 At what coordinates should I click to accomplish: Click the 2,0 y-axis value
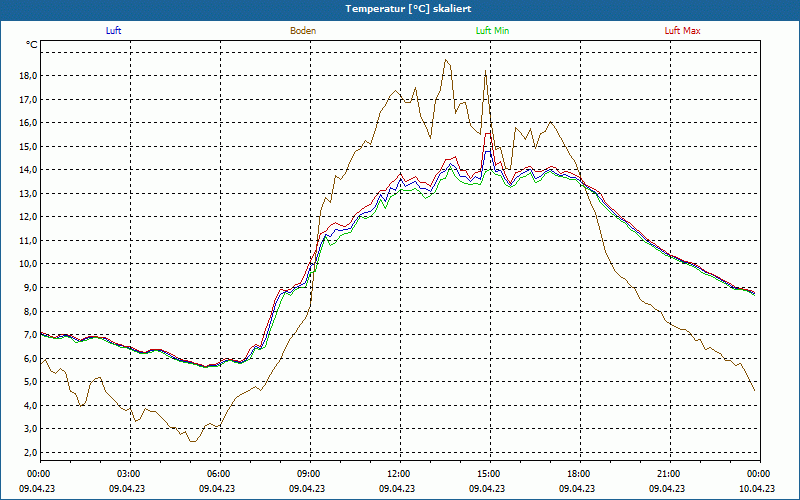[30, 453]
